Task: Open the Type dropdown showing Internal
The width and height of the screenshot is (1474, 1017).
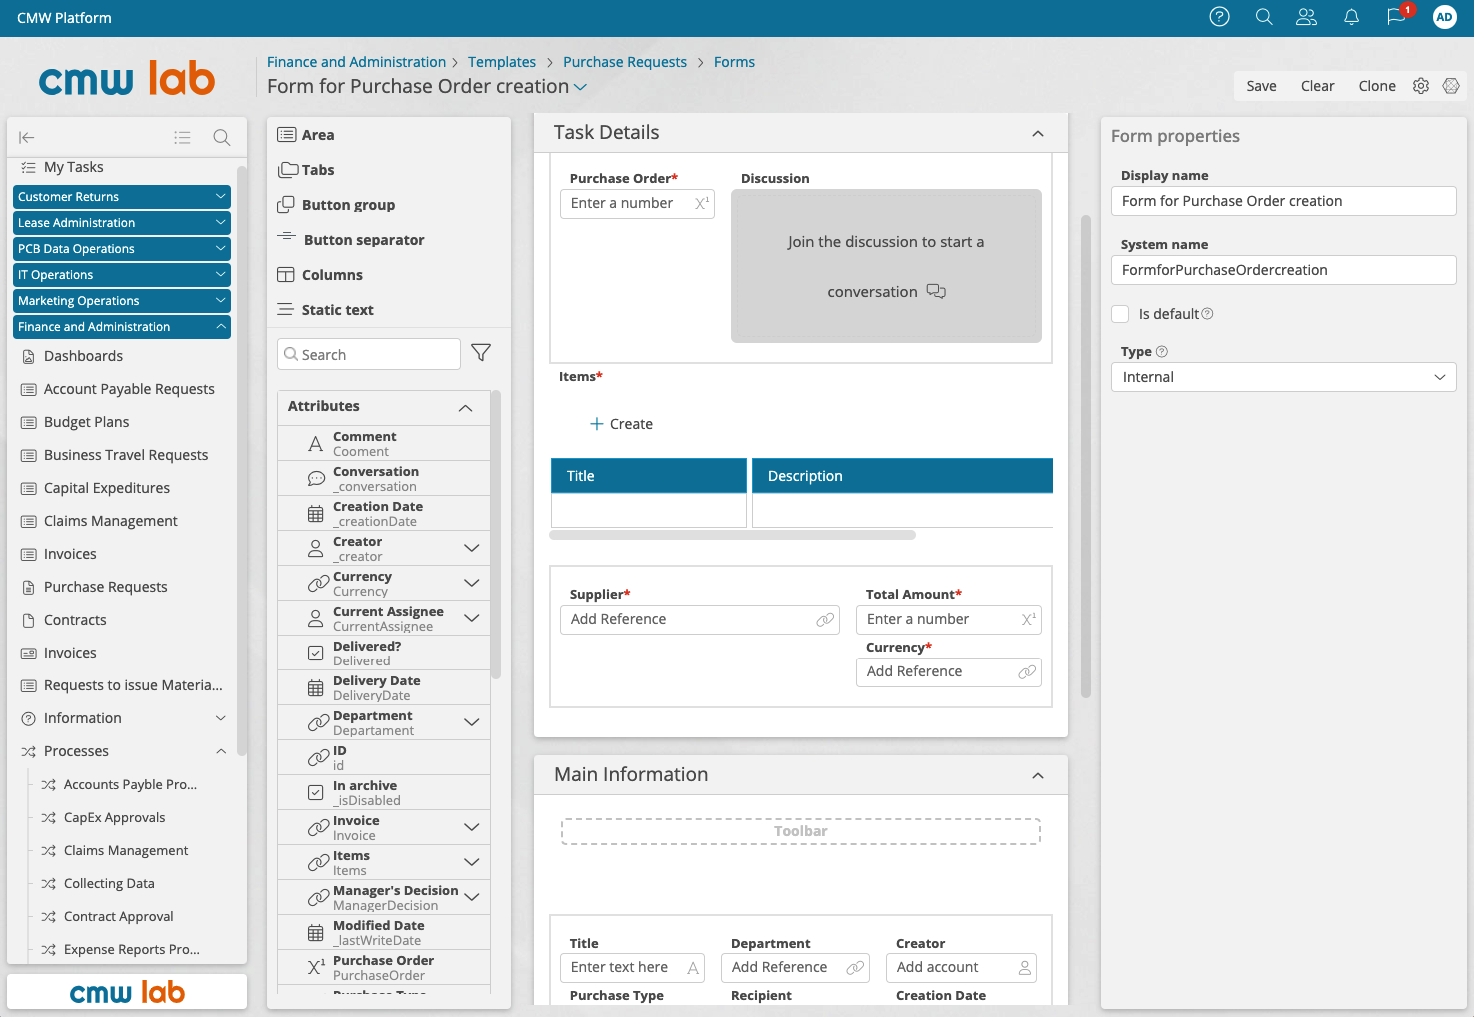Action: [x=1283, y=377]
